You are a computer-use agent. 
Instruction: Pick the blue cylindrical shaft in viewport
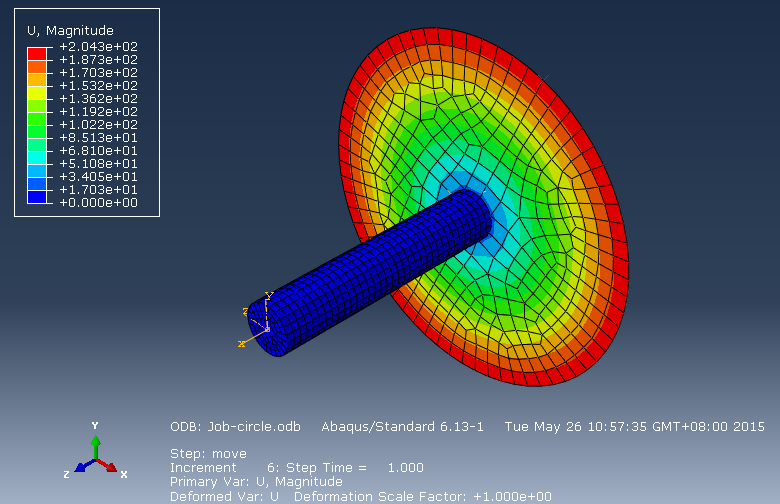[x=368, y=271]
